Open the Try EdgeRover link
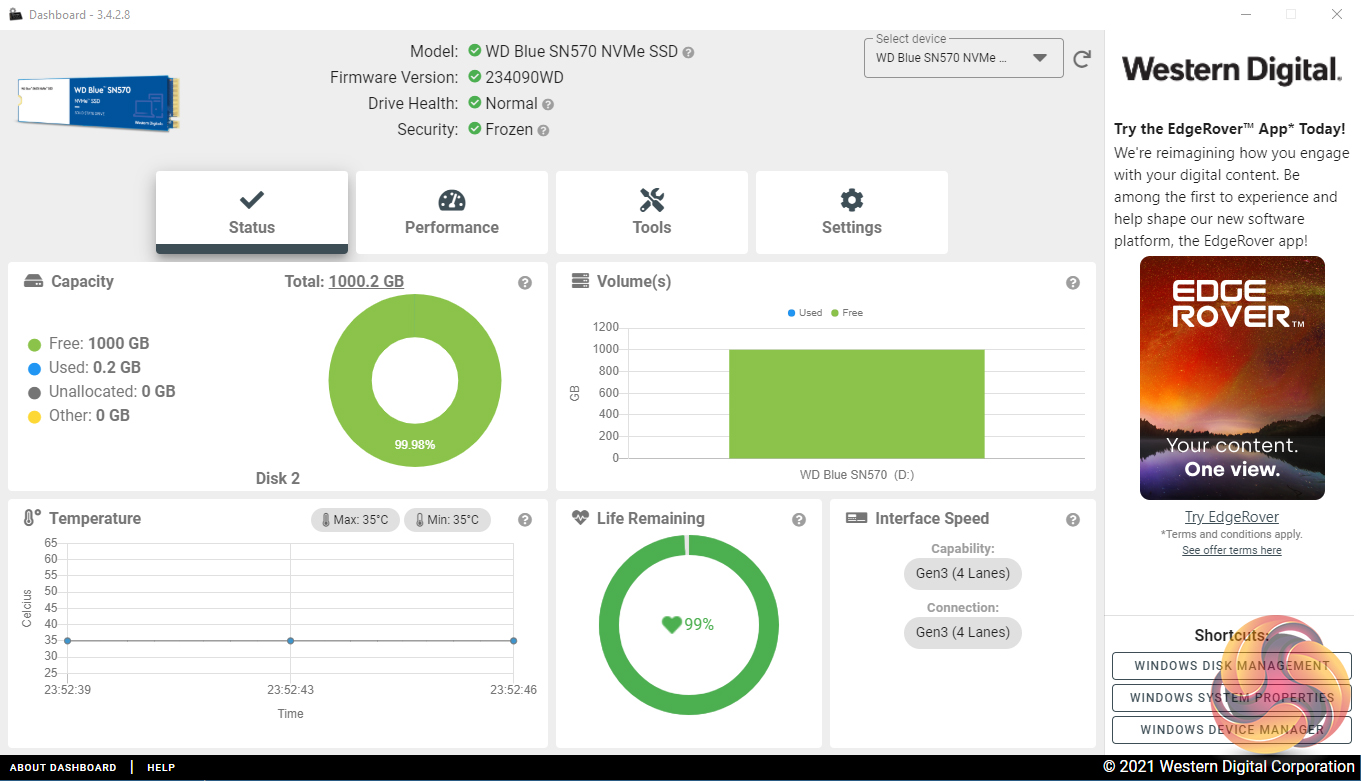 (1232, 517)
